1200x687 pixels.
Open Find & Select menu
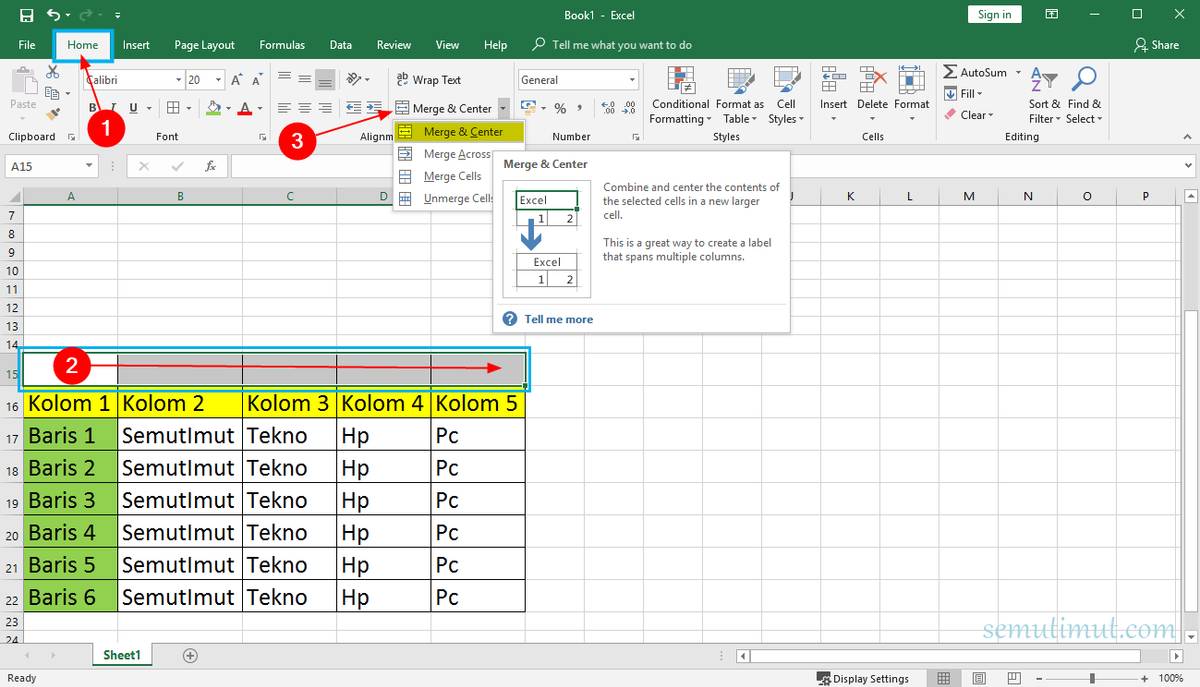point(1084,96)
